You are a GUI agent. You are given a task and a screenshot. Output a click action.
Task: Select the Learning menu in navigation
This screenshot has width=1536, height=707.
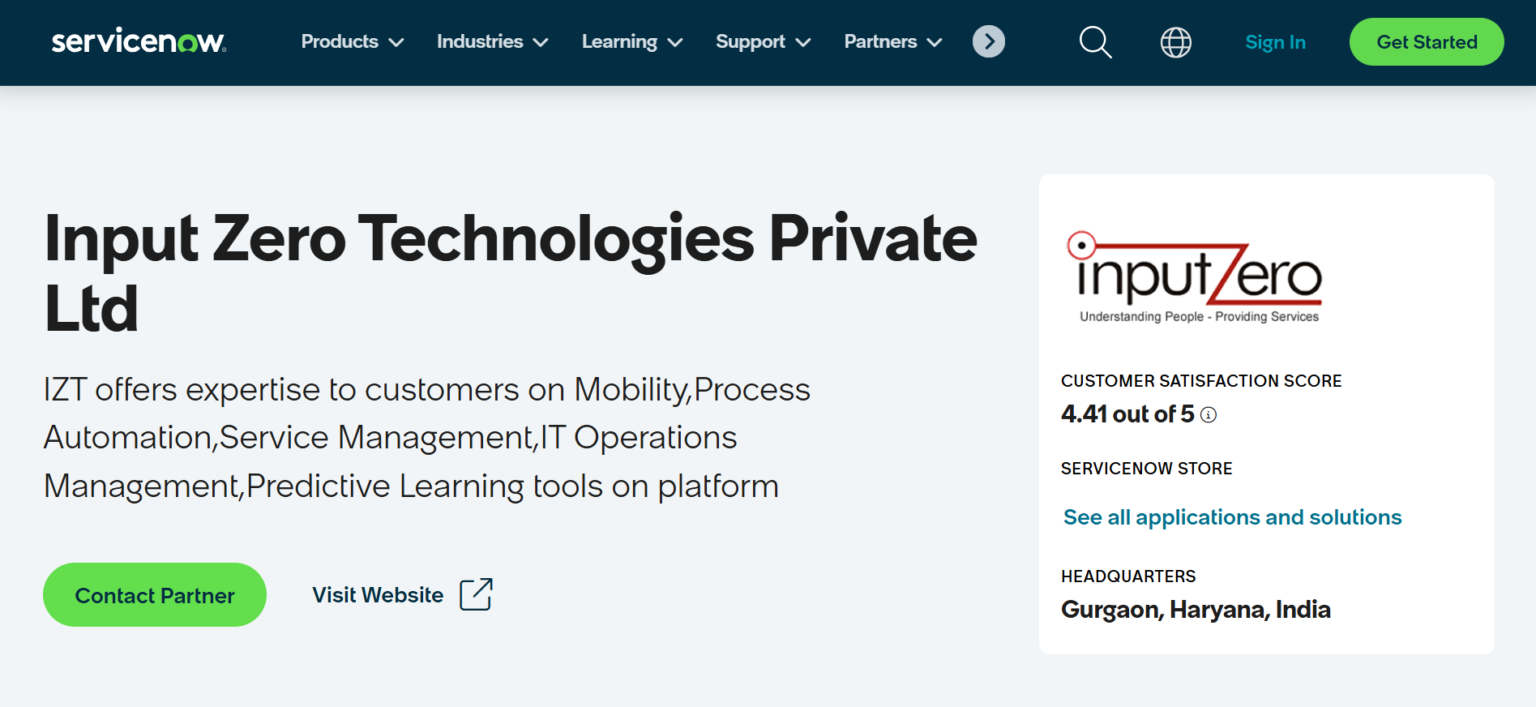click(618, 42)
